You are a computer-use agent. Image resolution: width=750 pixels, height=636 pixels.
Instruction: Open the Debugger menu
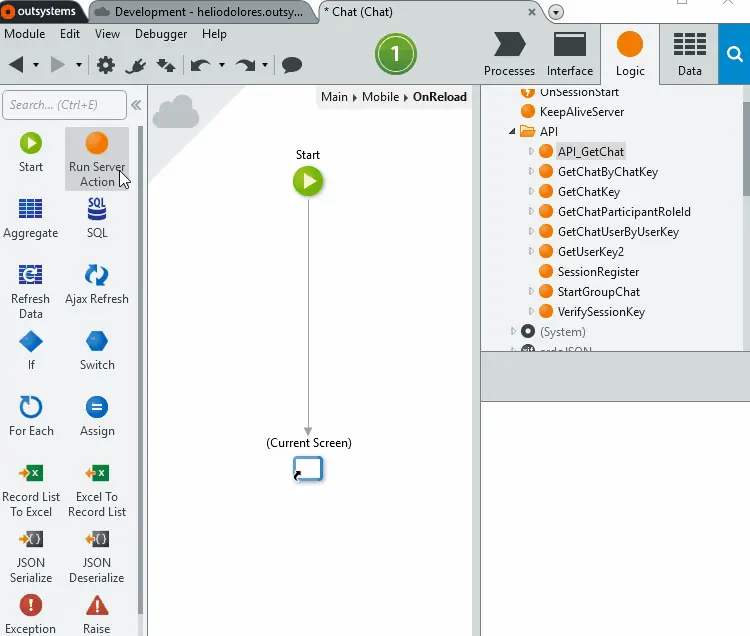coord(161,34)
